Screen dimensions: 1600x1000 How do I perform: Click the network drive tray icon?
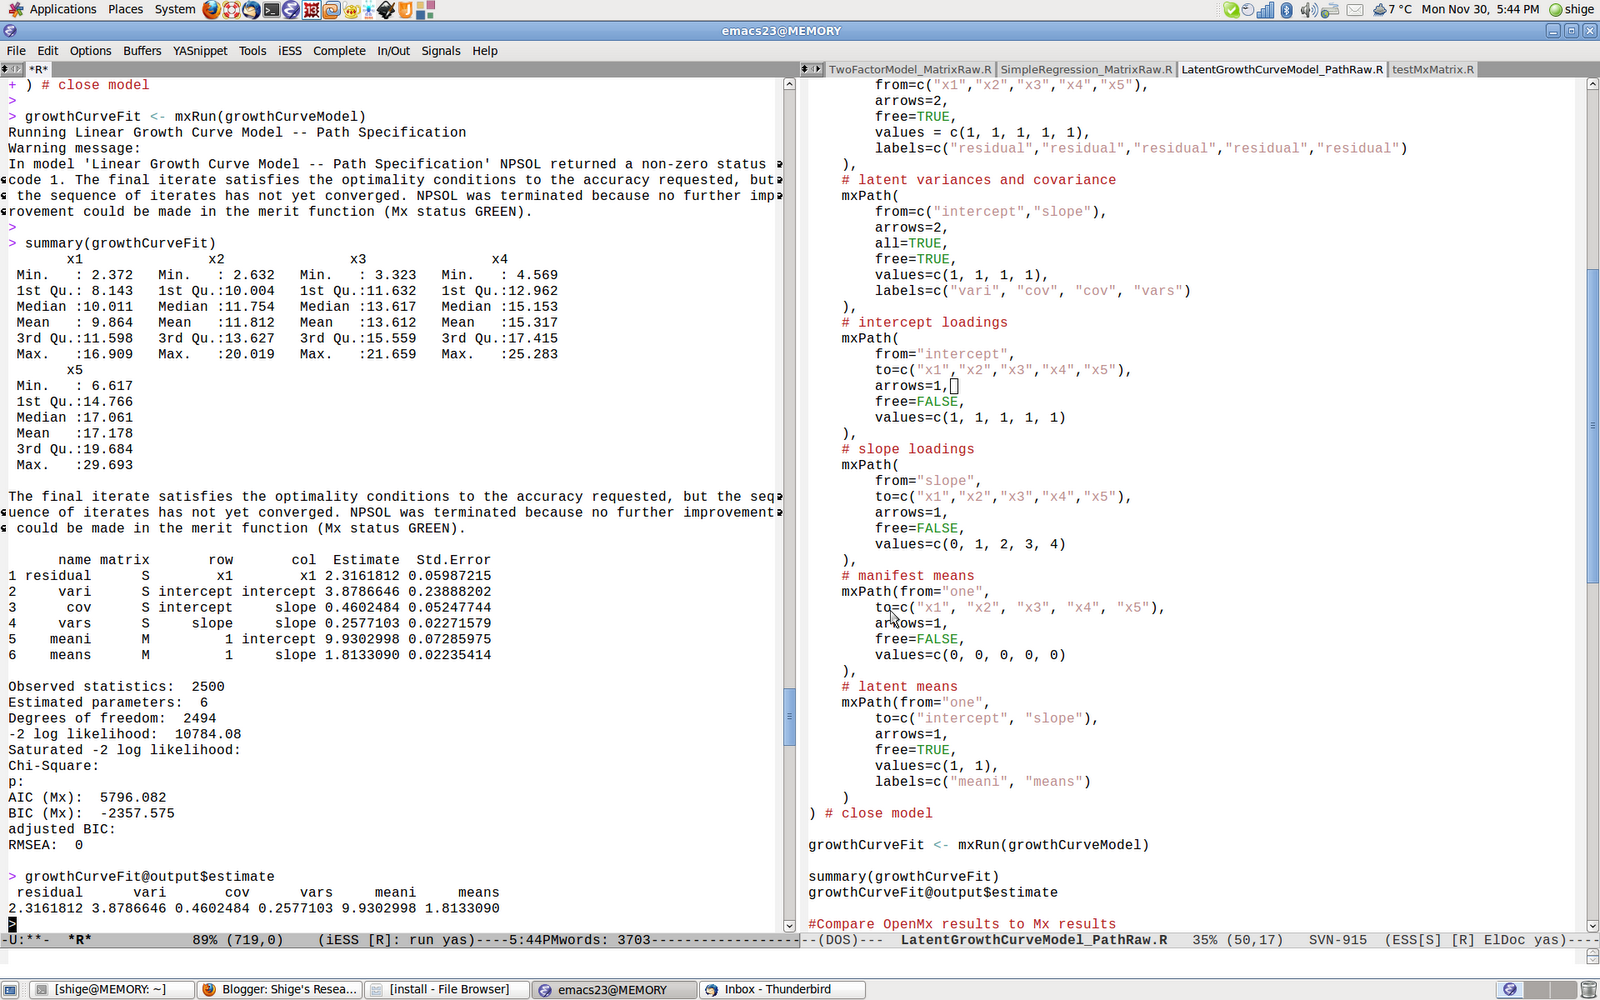tap(1330, 10)
